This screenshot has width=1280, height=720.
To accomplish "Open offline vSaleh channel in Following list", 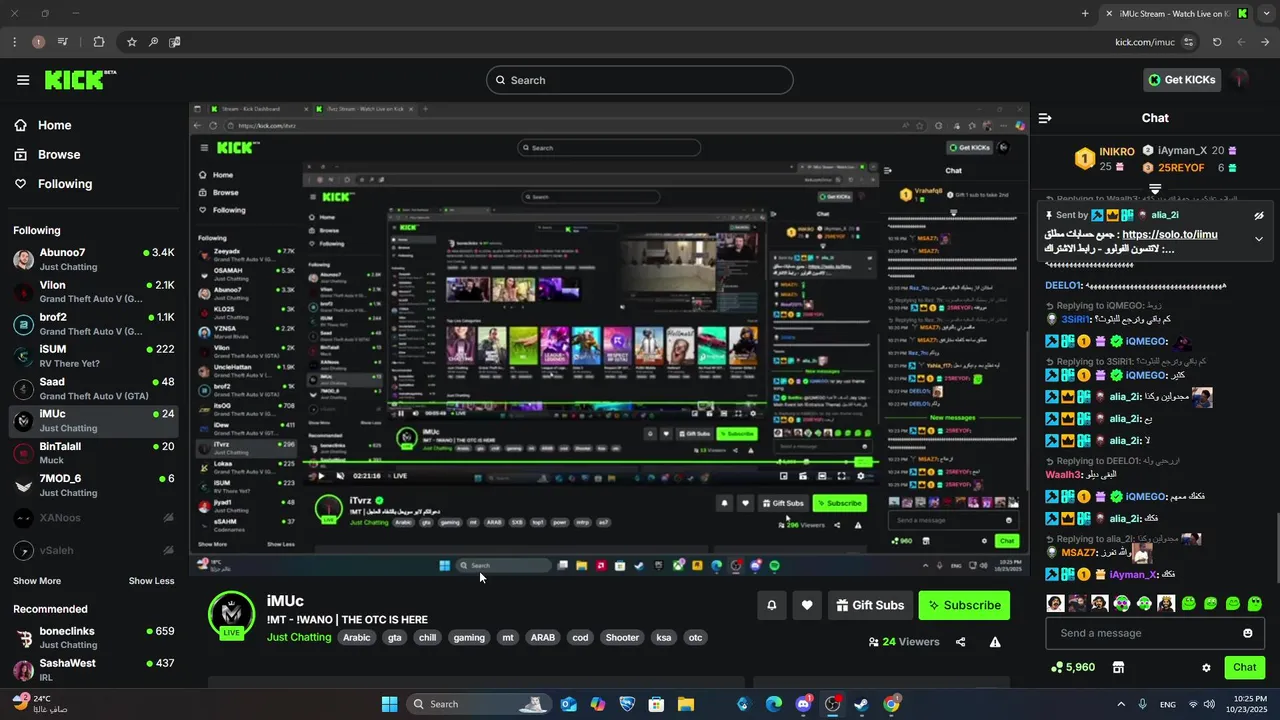I will 94,550.
